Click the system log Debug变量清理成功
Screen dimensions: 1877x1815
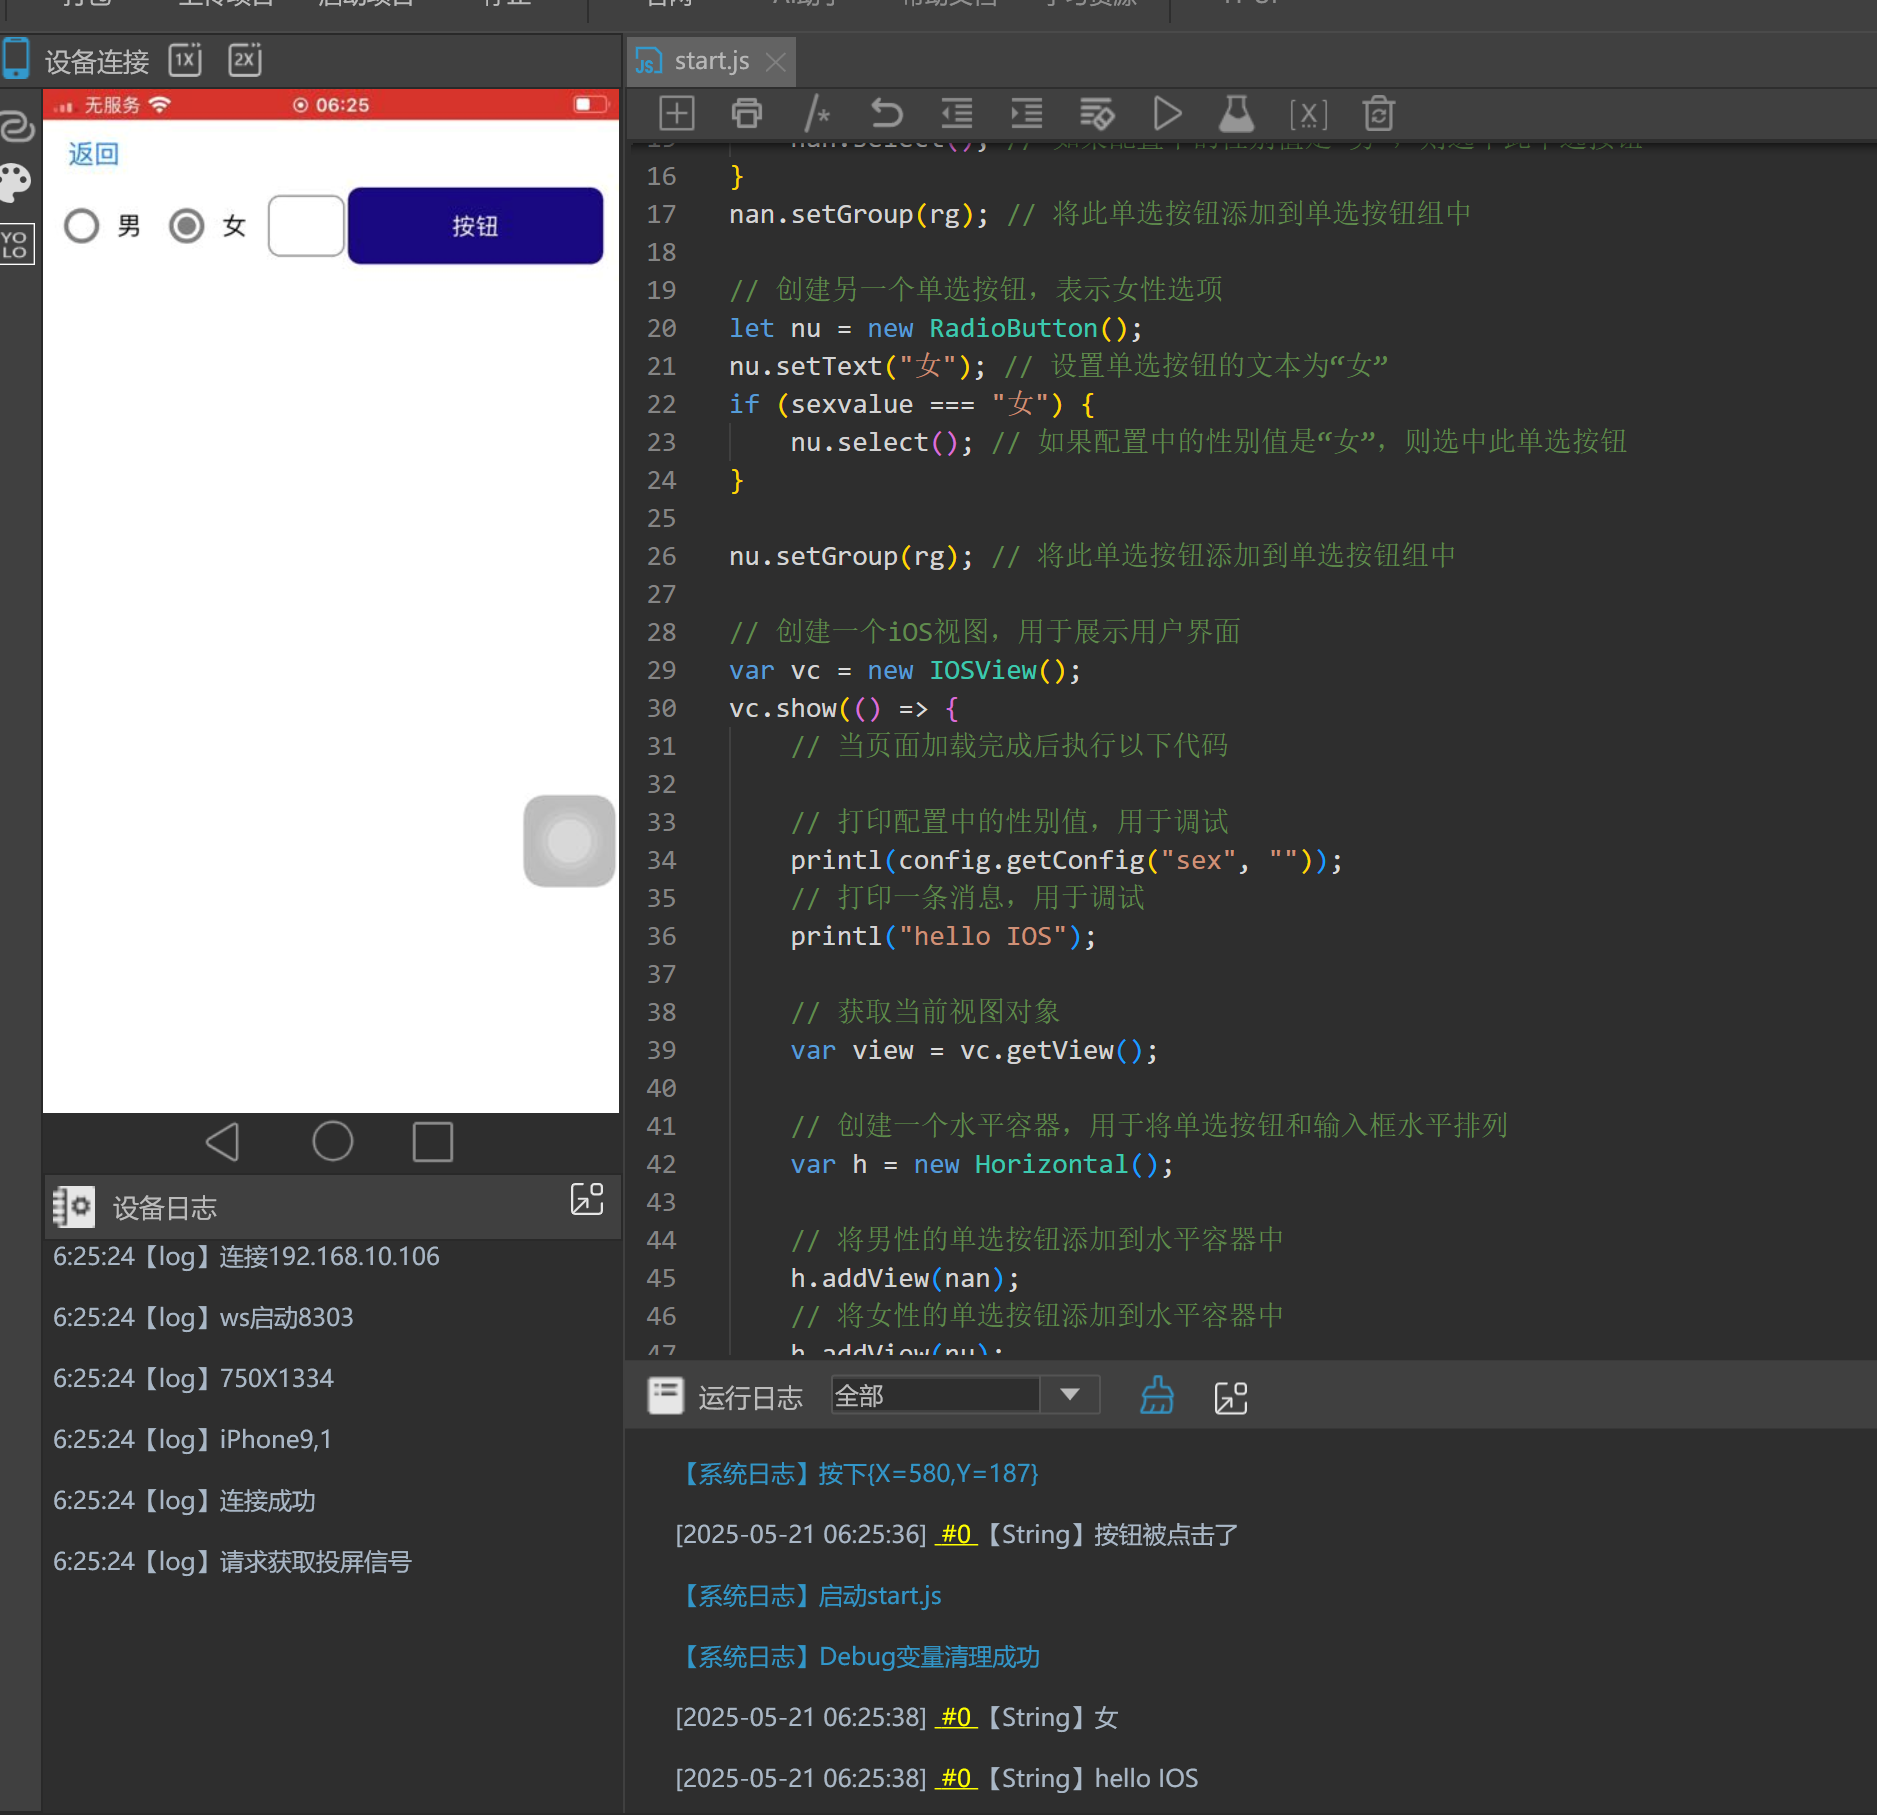859,1656
